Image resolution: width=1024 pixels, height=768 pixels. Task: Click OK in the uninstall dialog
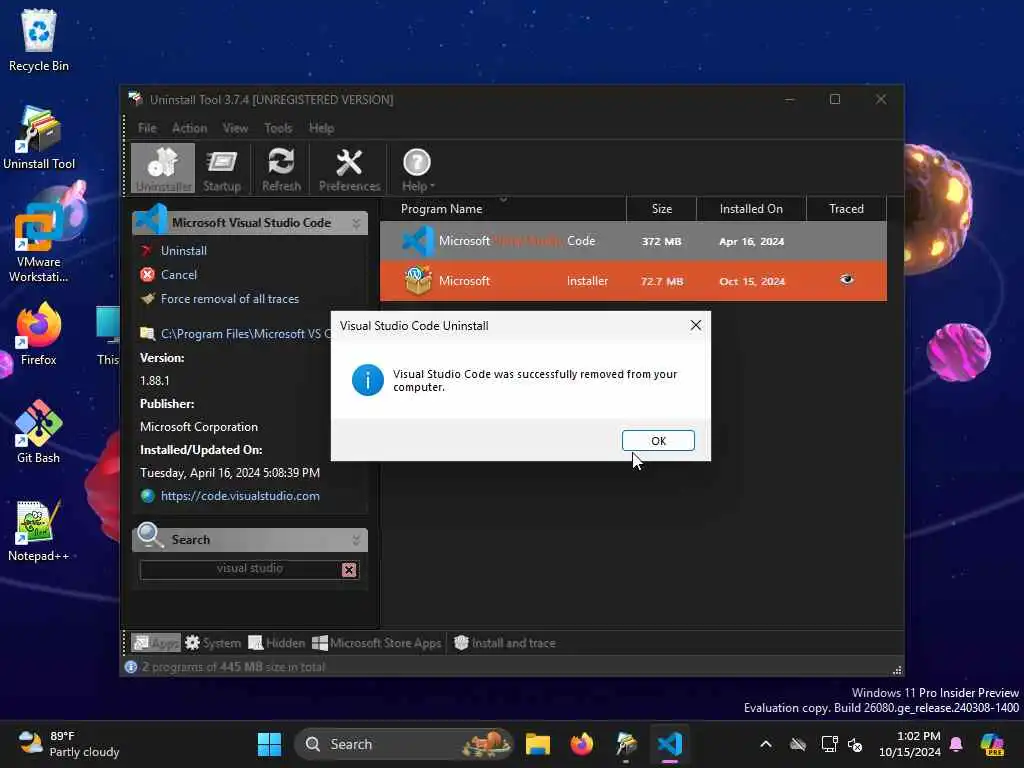point(658,441)
